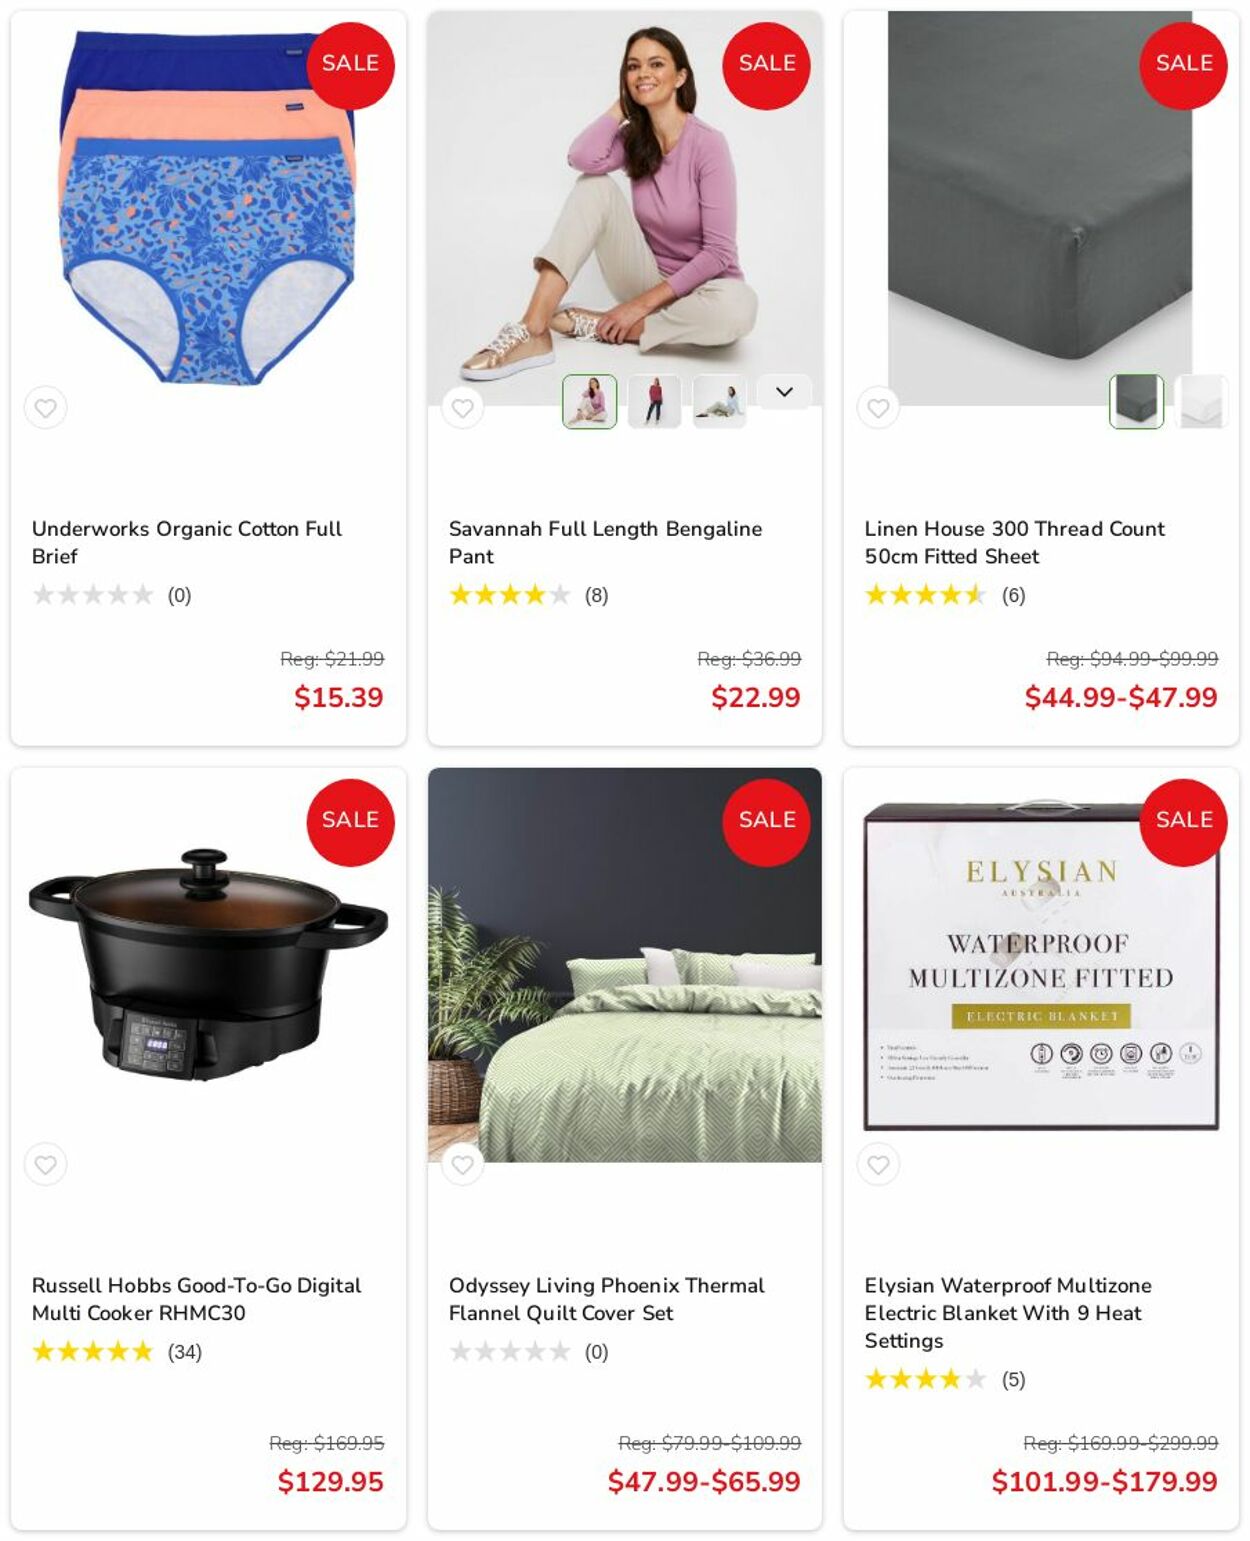The height and width of the screenshot is (1541, 1250).
Task: Click the Odyssey Living quilt cover product image
Action: pyautogui.click(x=625, y=965)
